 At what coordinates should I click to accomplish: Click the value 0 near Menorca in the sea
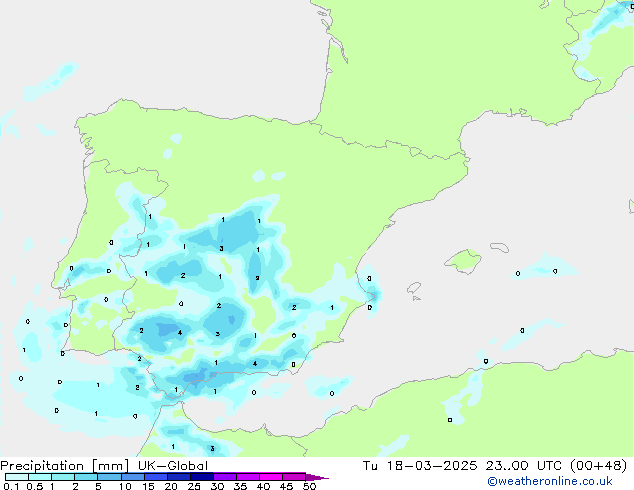pyautogui.click(x=518, y=274)
